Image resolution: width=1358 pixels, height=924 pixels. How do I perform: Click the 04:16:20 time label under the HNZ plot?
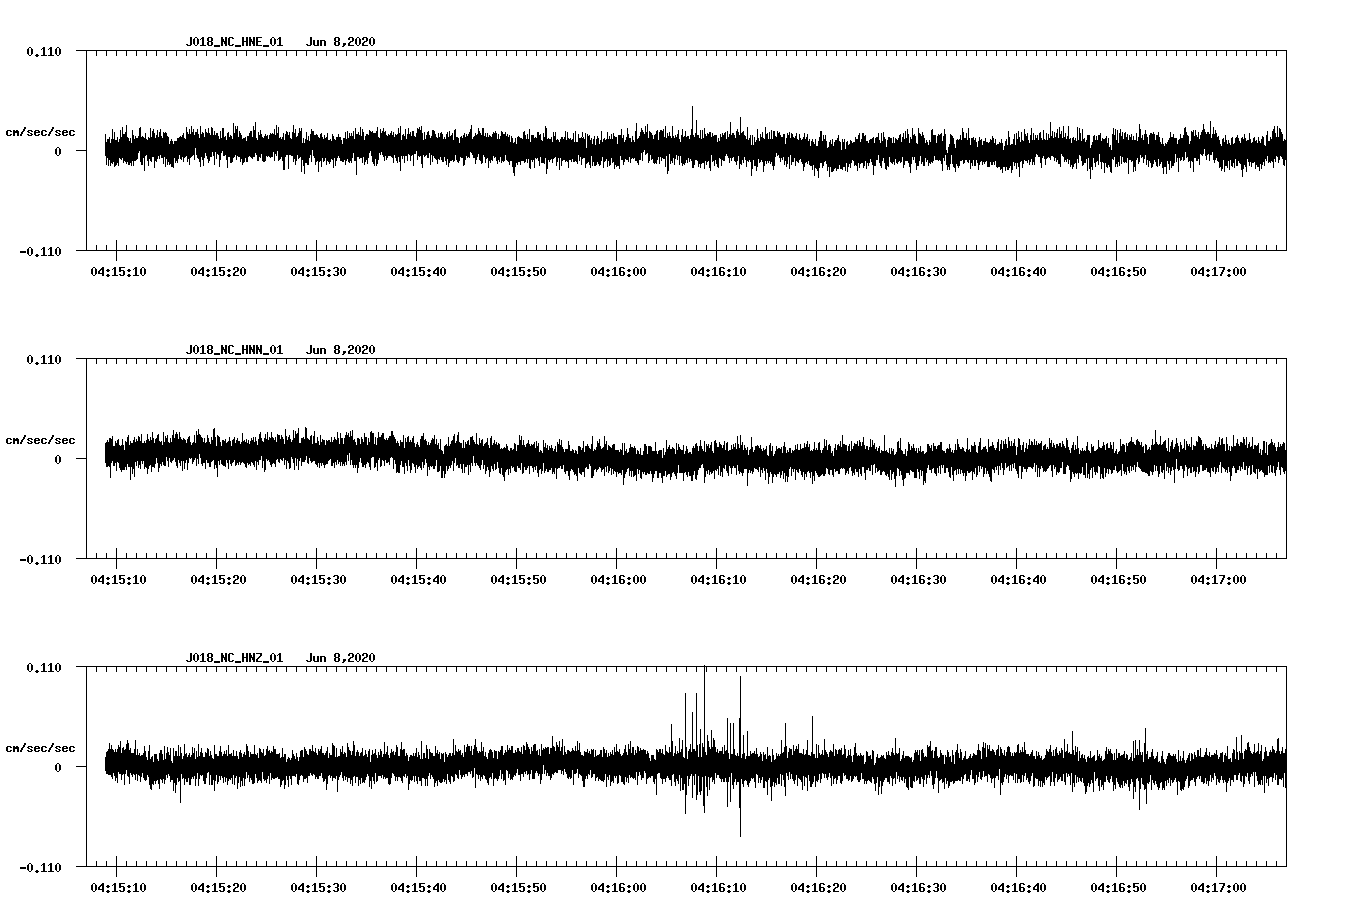tap(818, 888)
